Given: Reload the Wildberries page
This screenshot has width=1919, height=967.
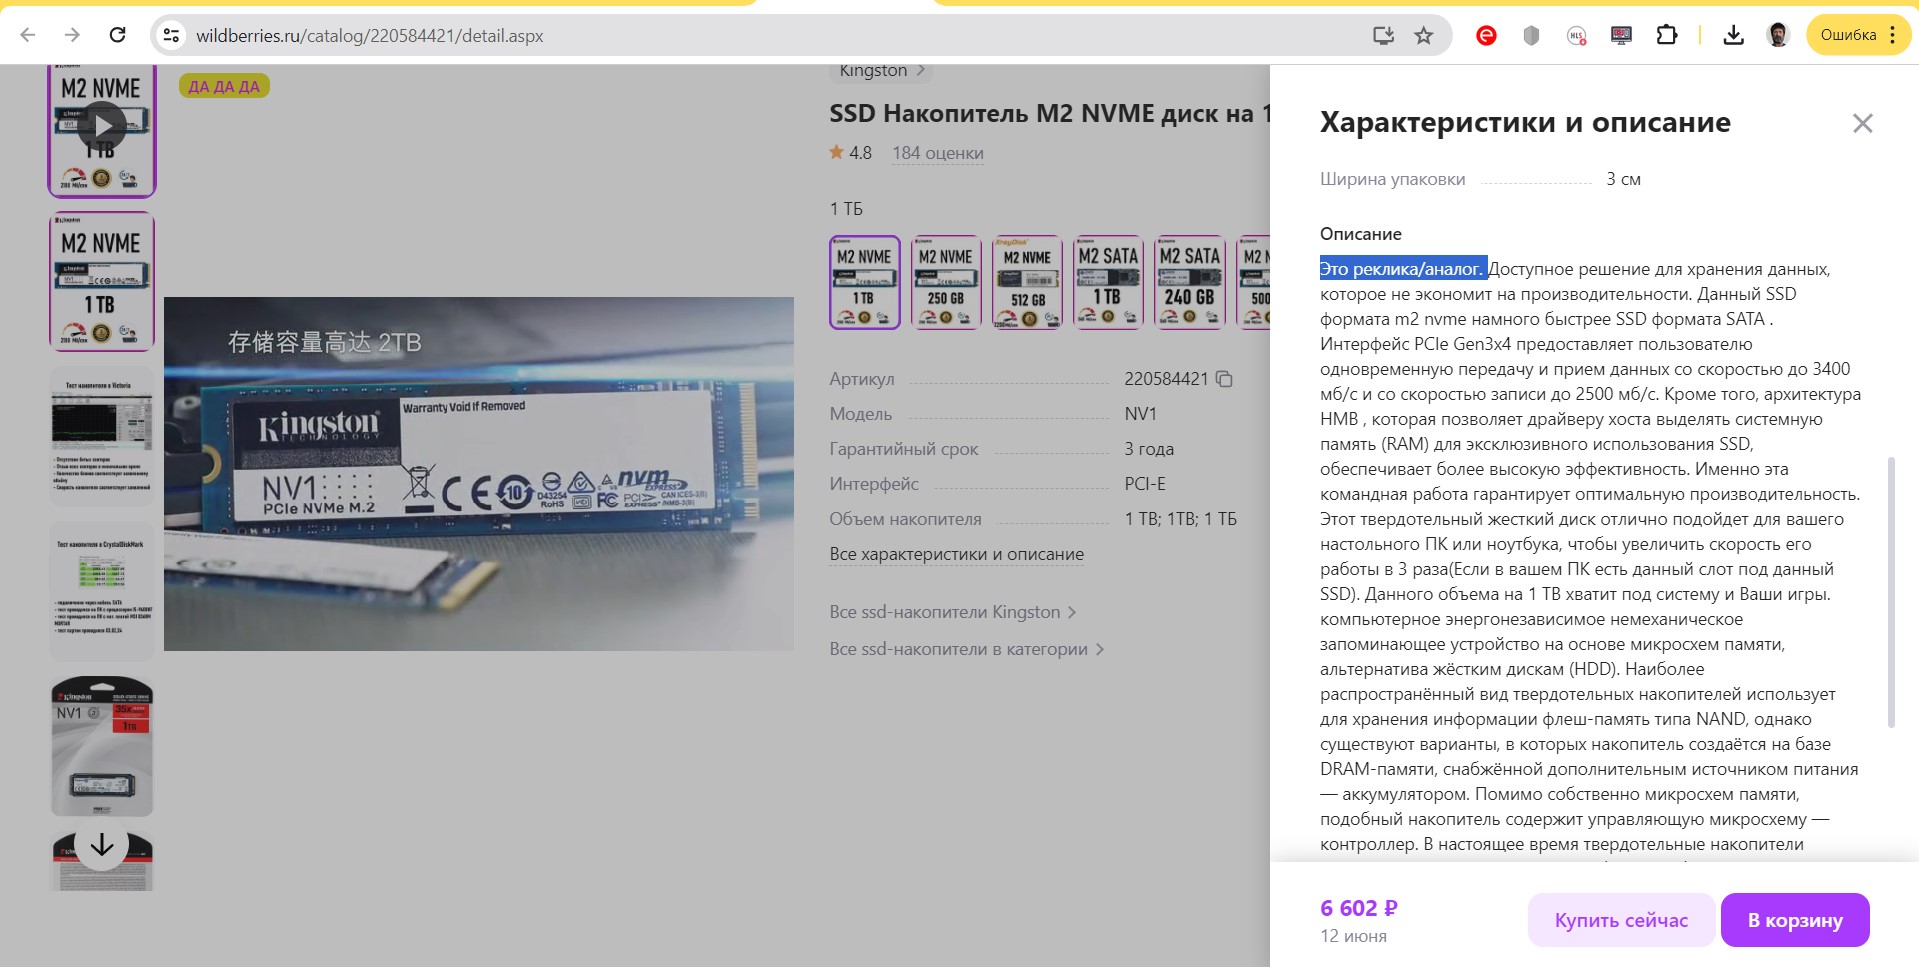Looking at the screenshot, I should pos(117,35).
